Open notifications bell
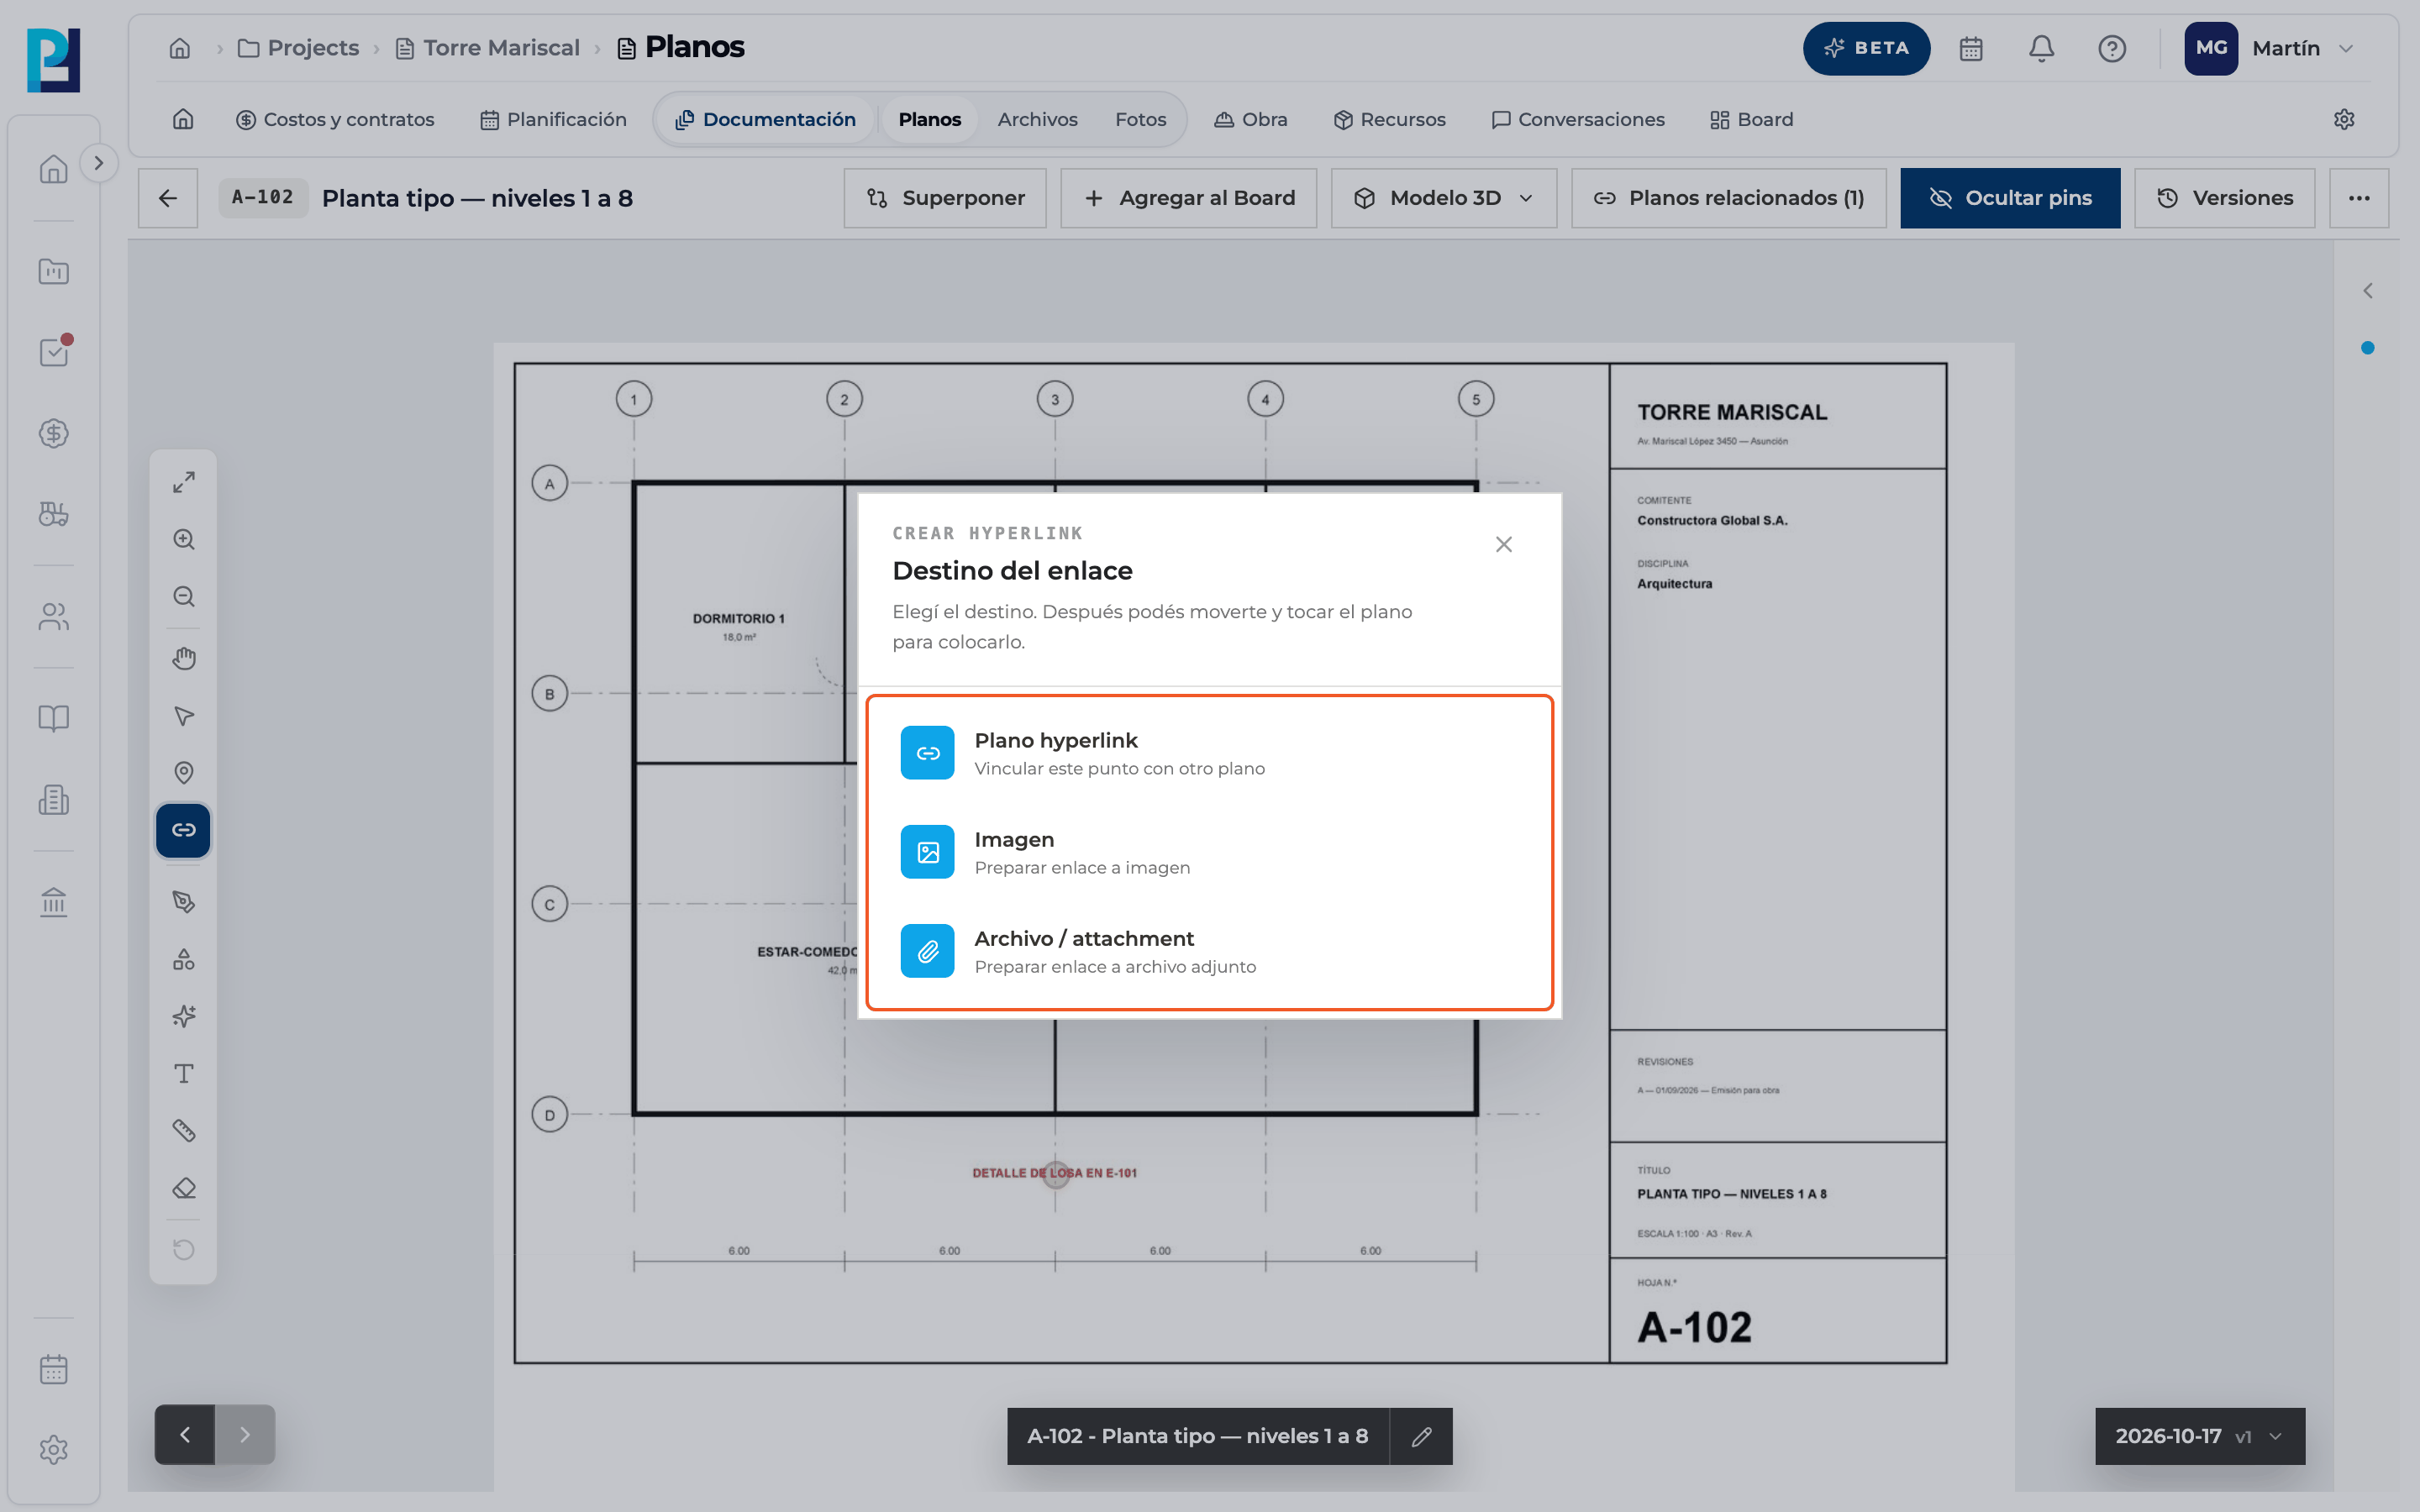The image size is (2420, 1512). 2041,48
